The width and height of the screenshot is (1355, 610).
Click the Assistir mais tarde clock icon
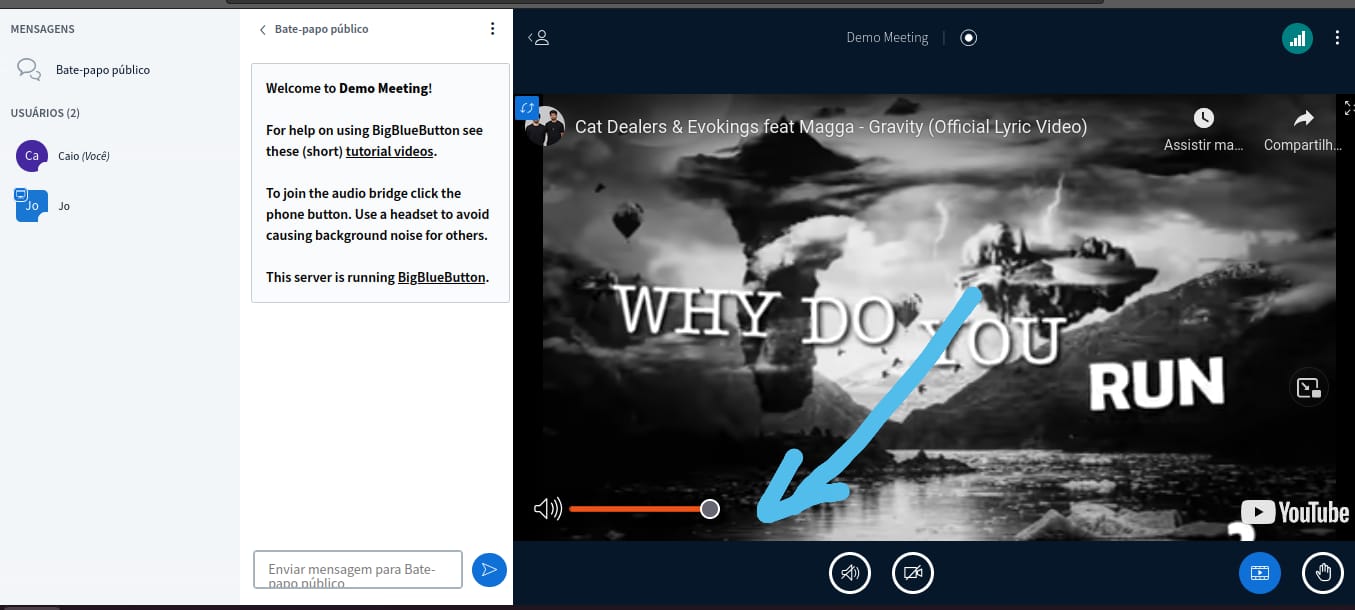tap(1204, 119)
